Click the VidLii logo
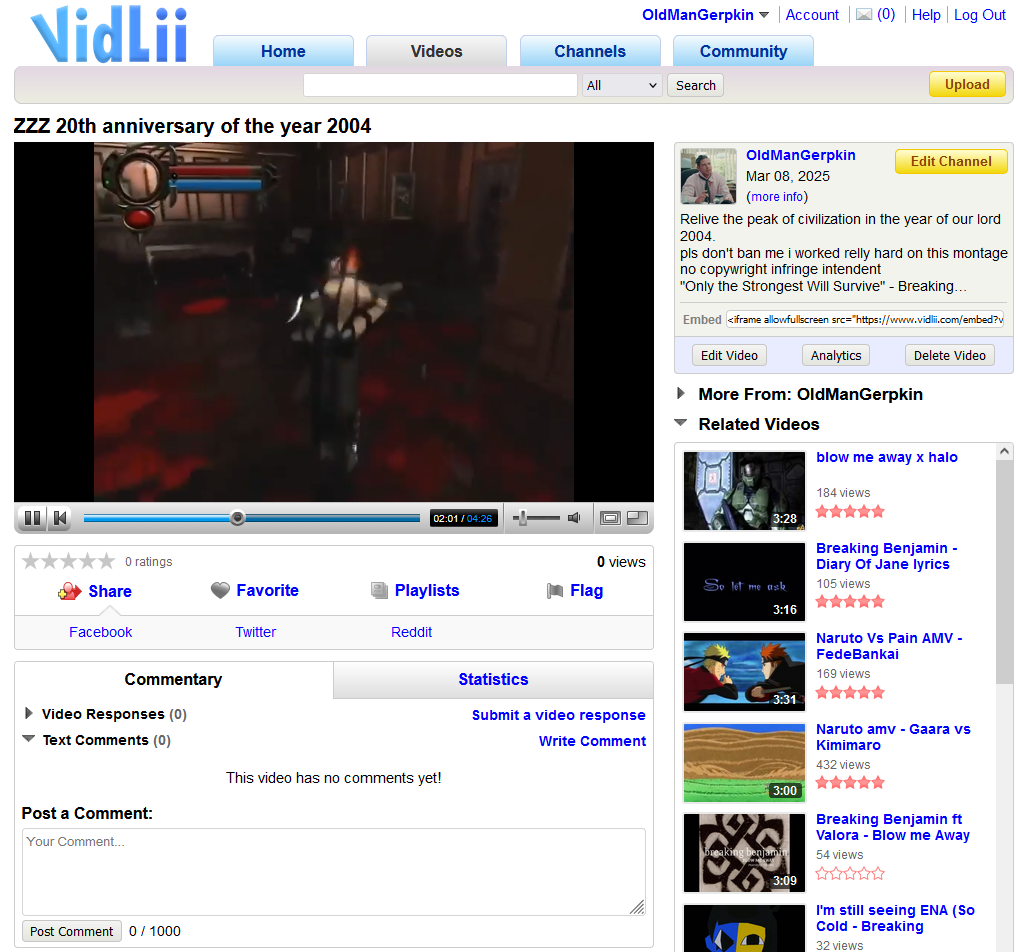Screen dimensions: 1018x952 pyautogui.click(x=109, y=34)
